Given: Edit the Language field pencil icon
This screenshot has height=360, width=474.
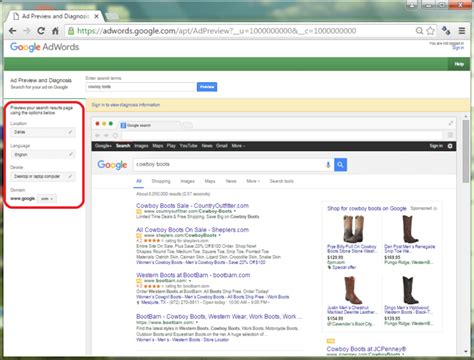Looking at the screenshot, I should (70, 154).
